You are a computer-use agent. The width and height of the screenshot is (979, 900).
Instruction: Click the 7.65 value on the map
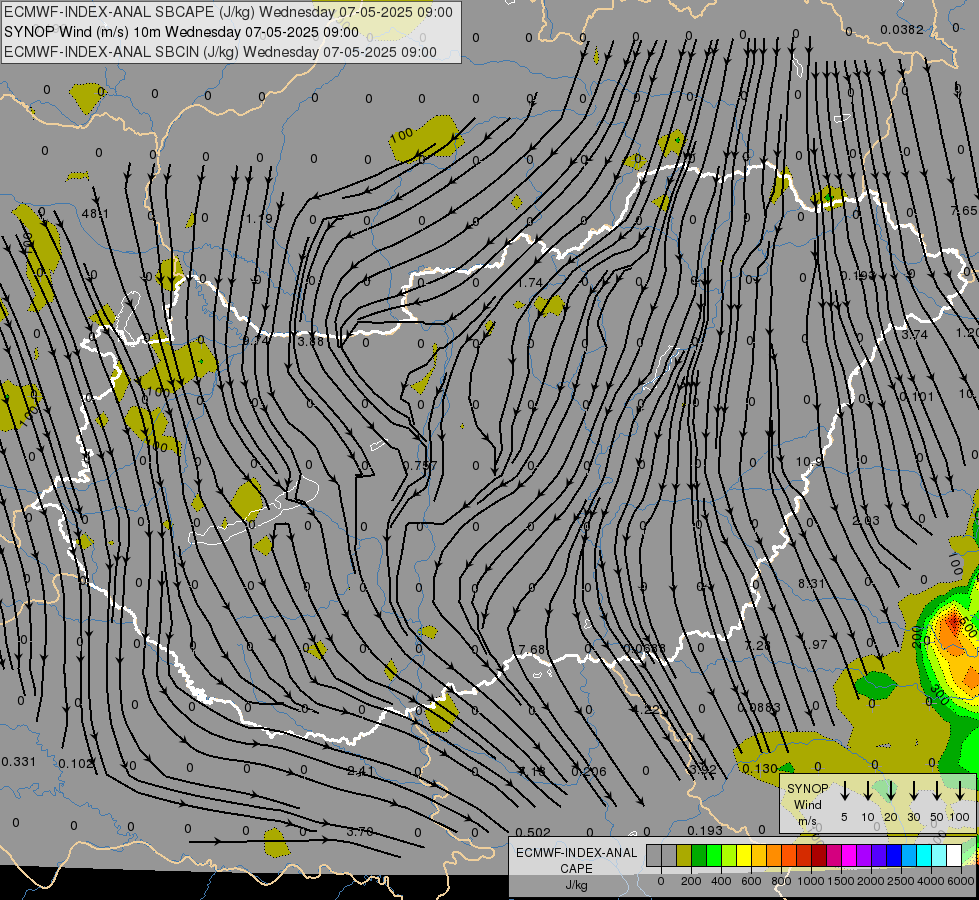click(963, 211)
